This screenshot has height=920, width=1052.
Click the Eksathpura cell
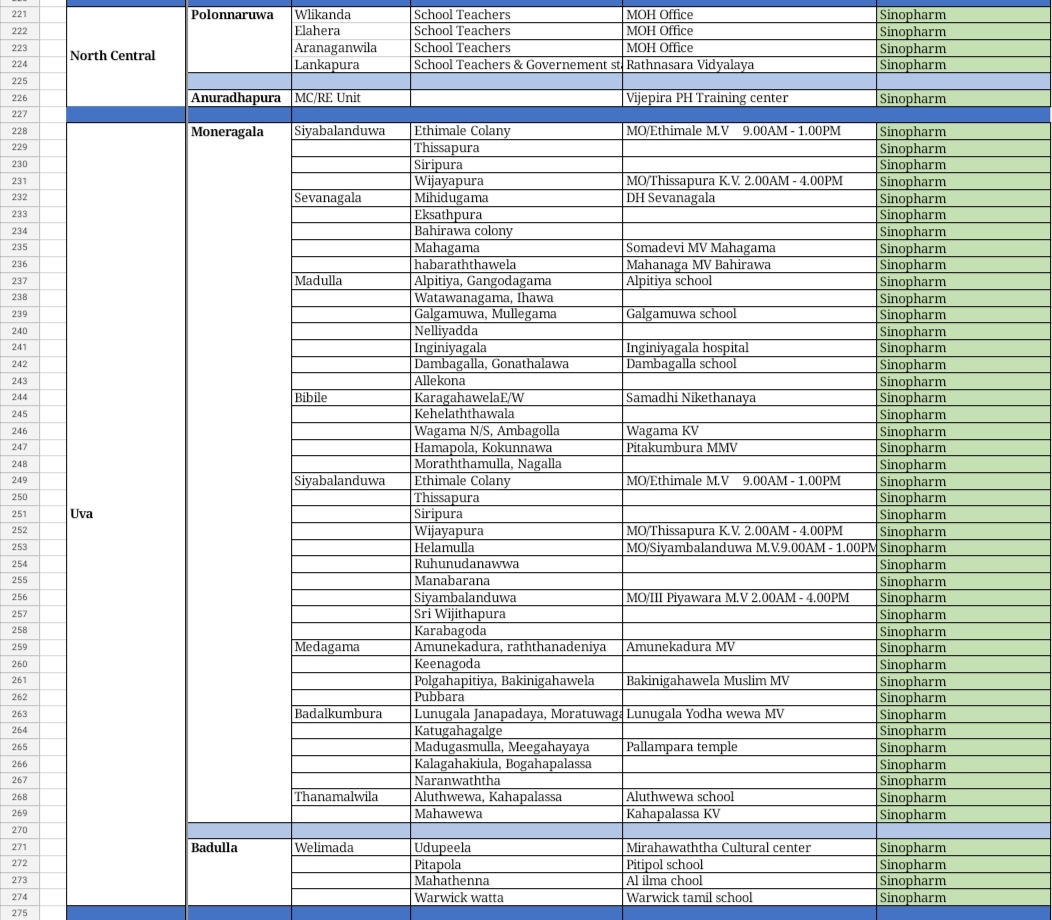pyautogui.click(x=517, y=215)
